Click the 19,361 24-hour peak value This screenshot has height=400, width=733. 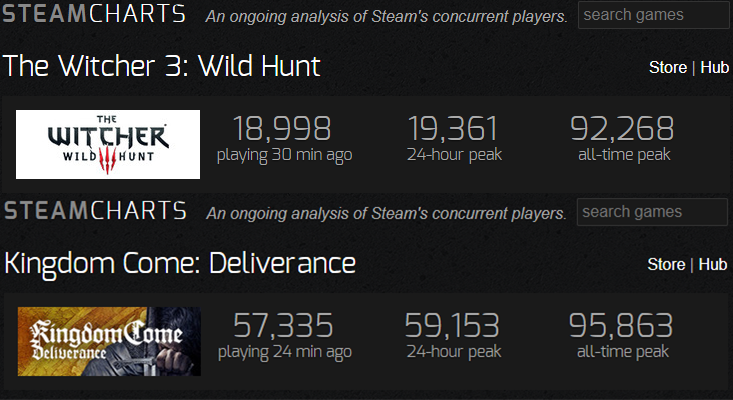click(453, 129)
